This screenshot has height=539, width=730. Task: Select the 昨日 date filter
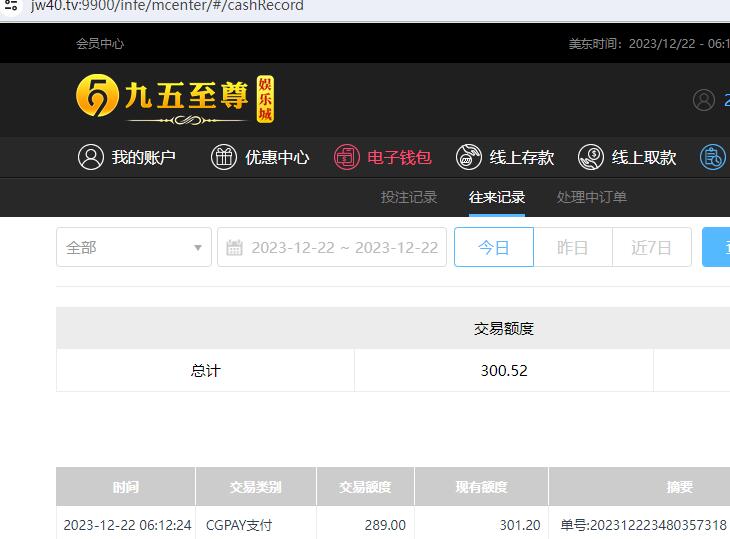pos(573,247)
